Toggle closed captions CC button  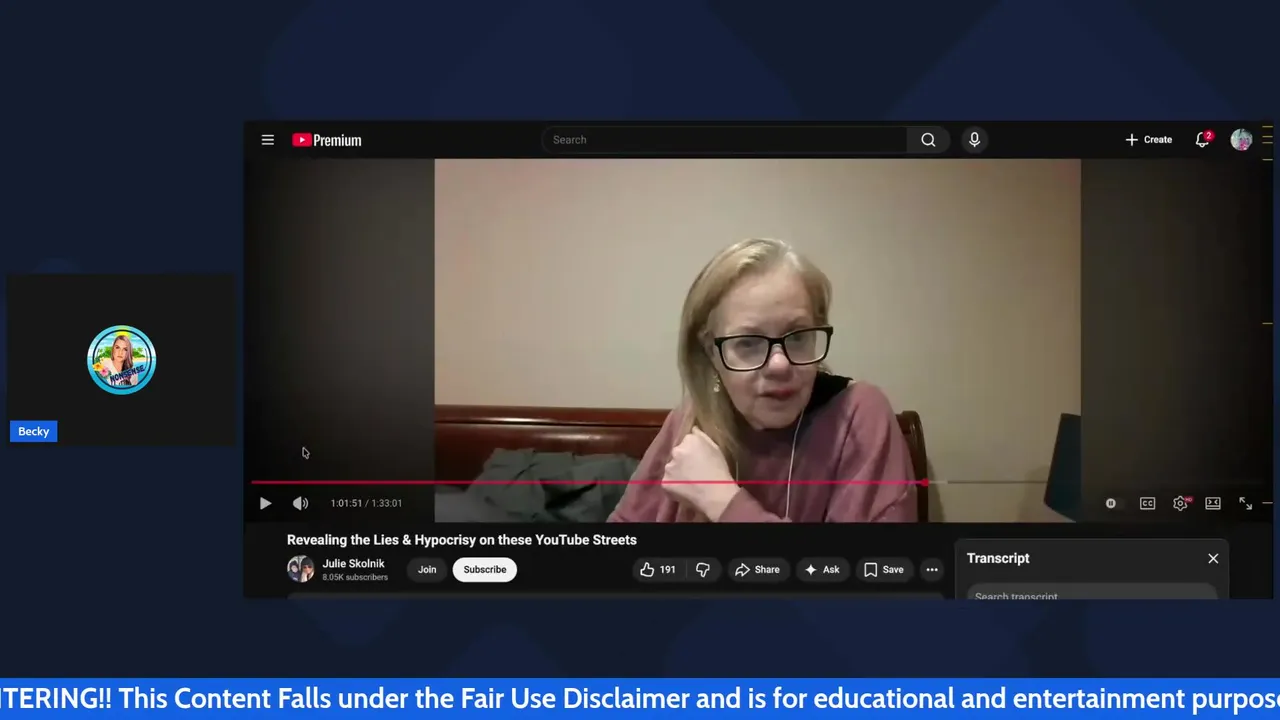1148,503
